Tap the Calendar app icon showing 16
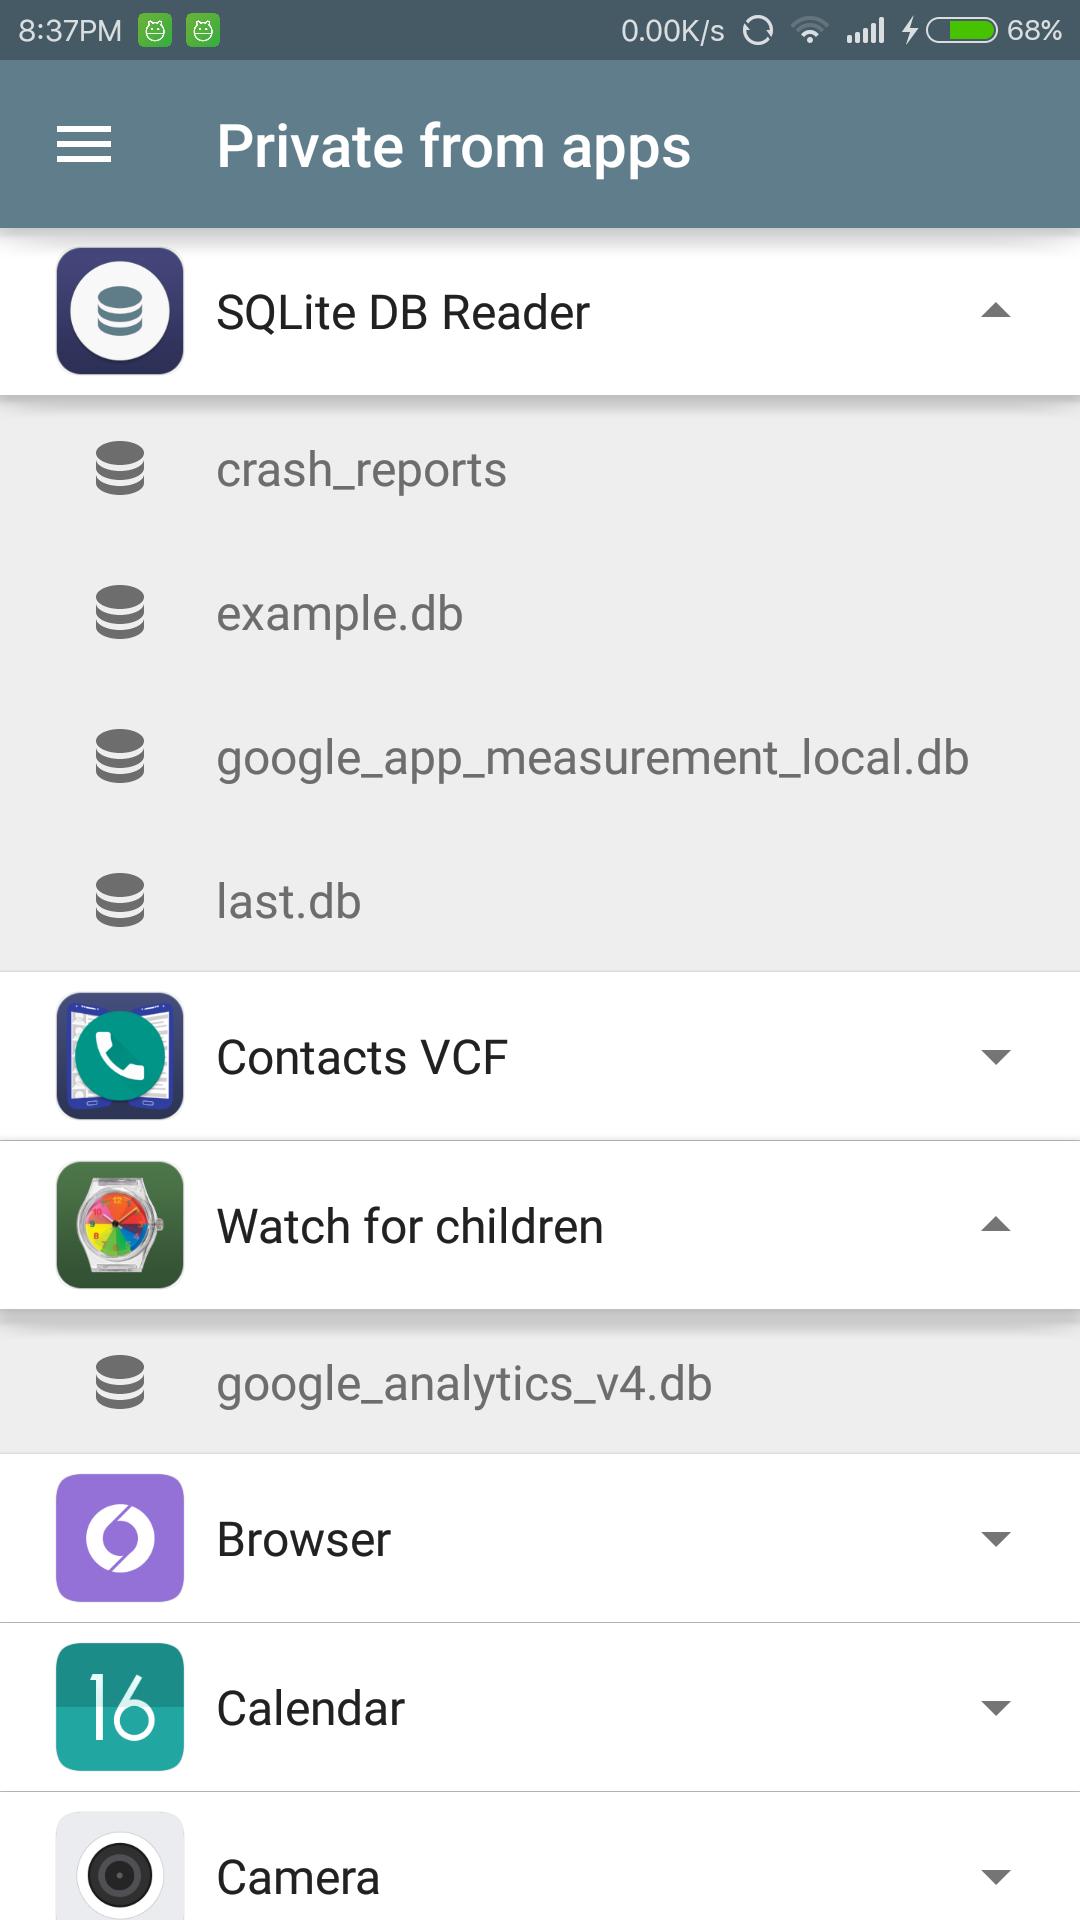The height and width of the screenshot is (1920, 1080). pos(120,1707)
